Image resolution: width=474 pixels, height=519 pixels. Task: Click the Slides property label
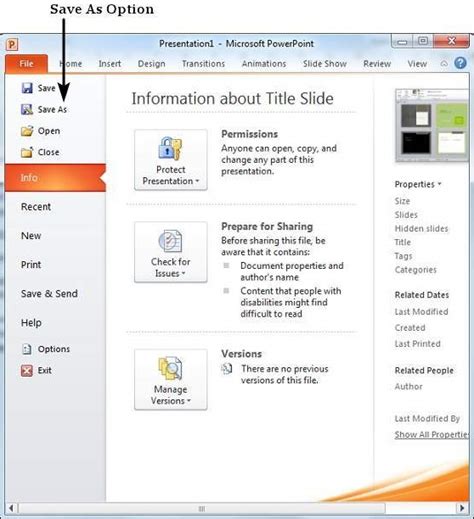406,215
